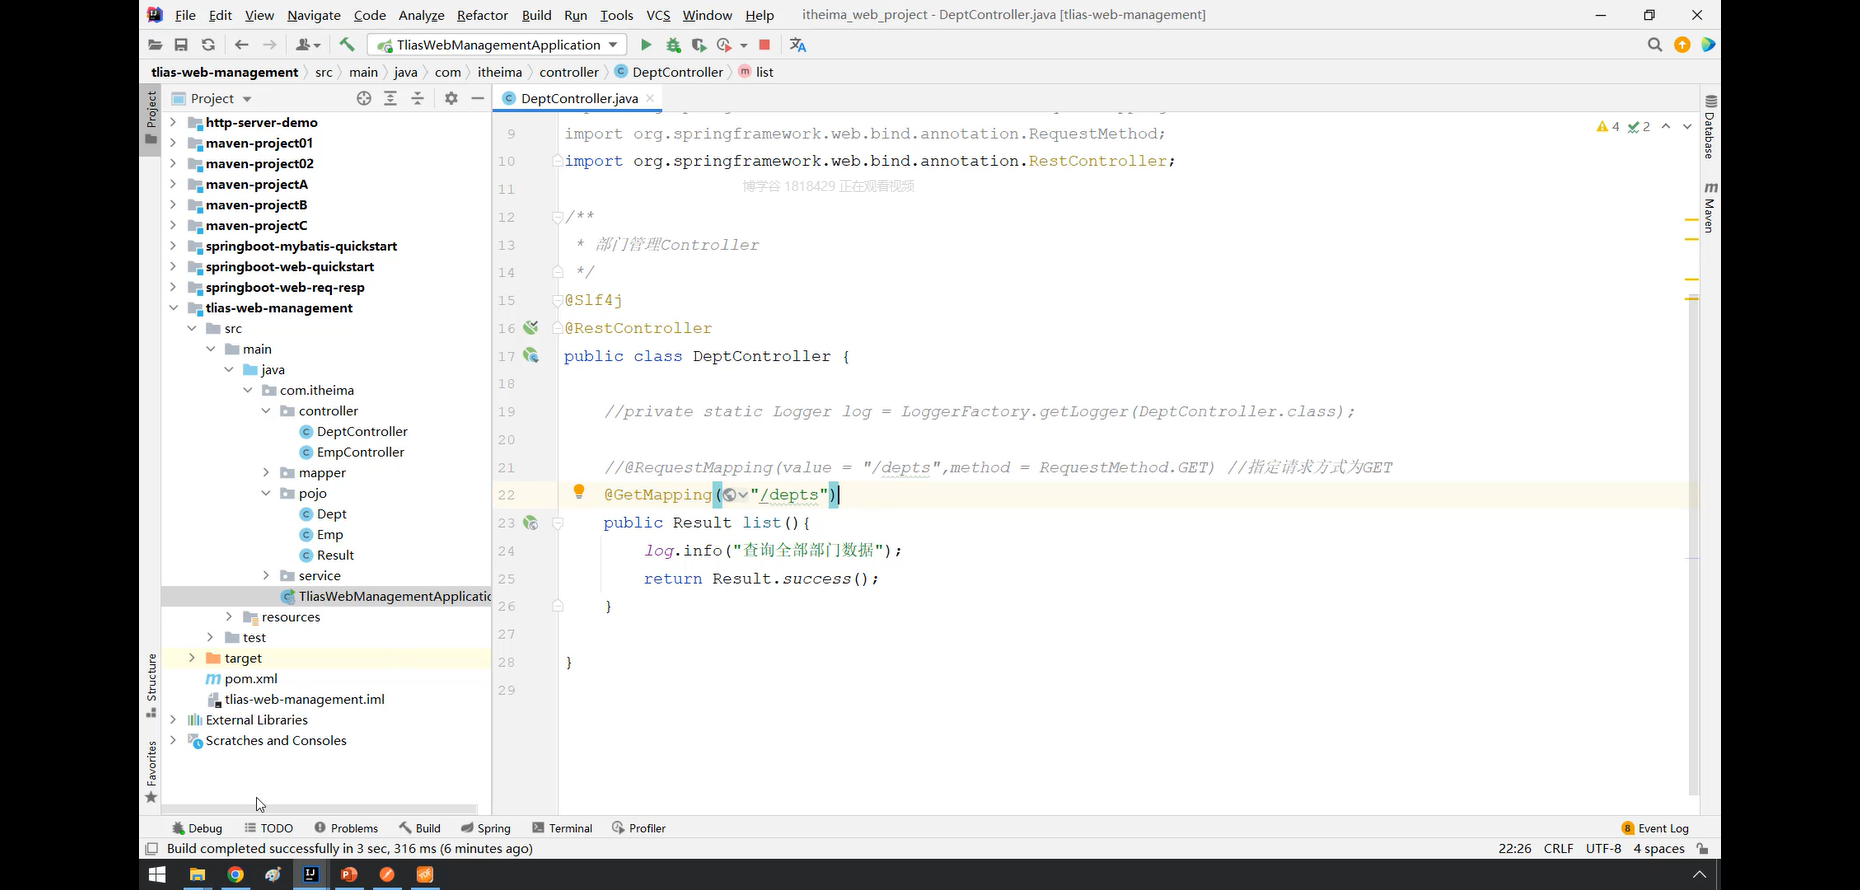The image size is (1860, 890).
Task: Click the UTF-8 encoding in status bar
Action: pyautogui.click(x=1603, y=849)
